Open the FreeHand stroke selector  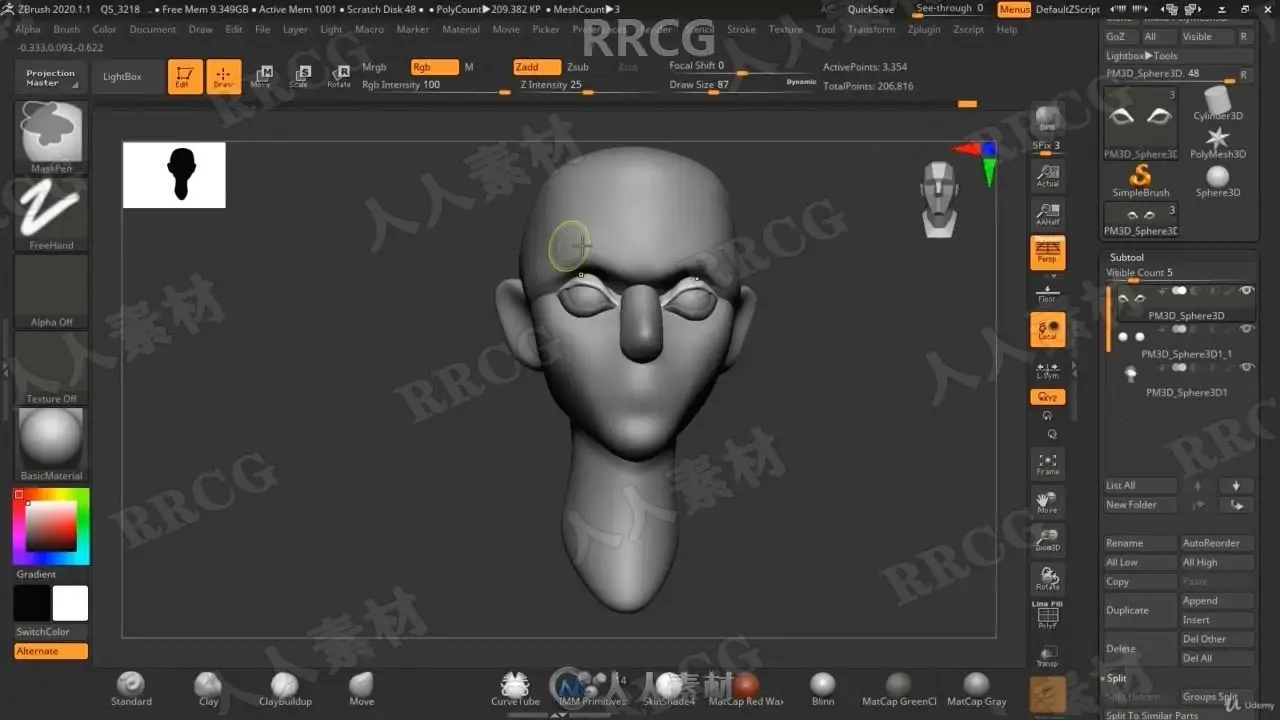tap(51, 214)
